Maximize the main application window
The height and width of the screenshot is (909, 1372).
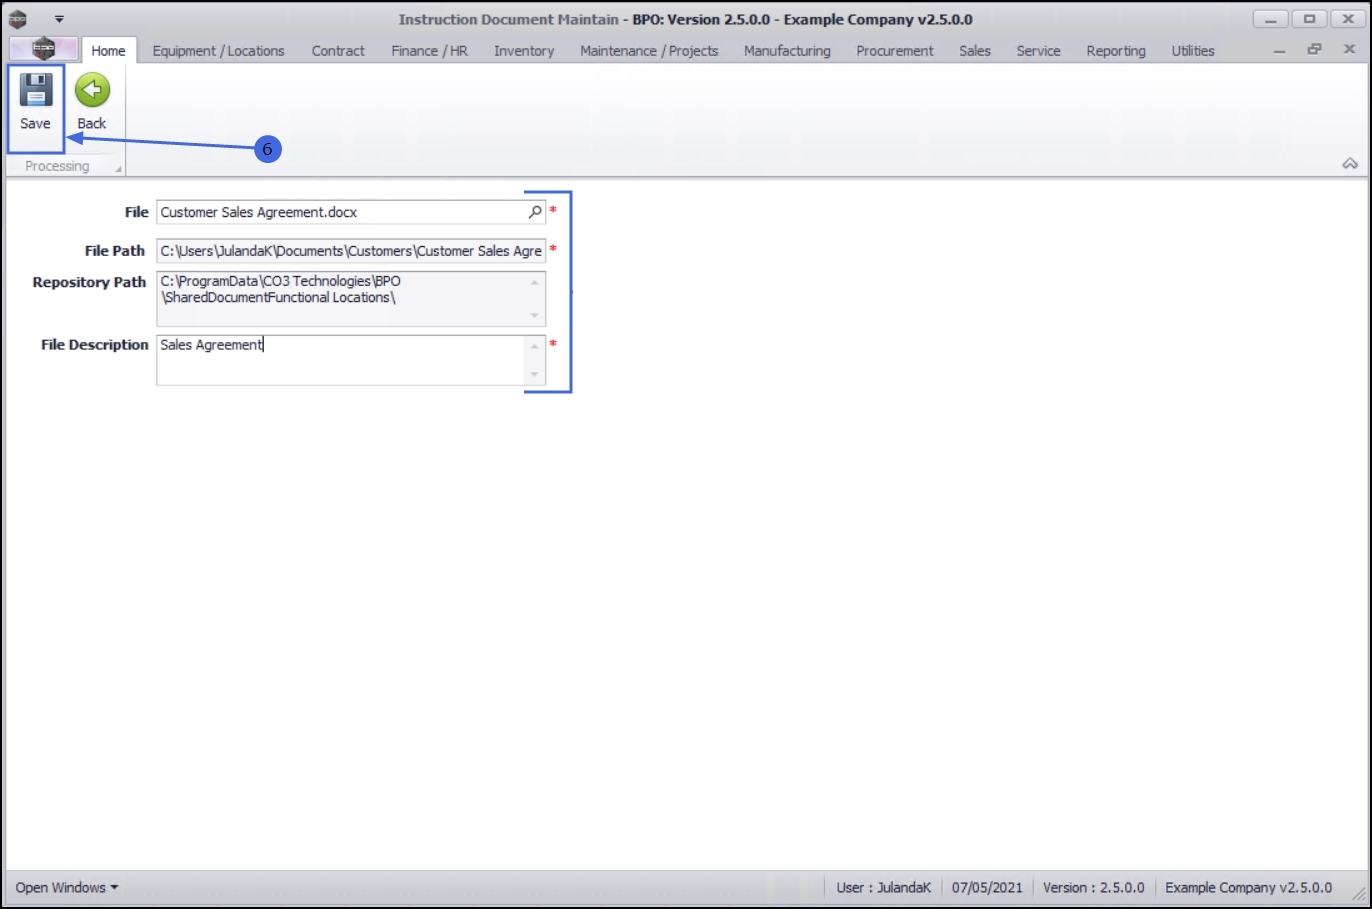1309,19
